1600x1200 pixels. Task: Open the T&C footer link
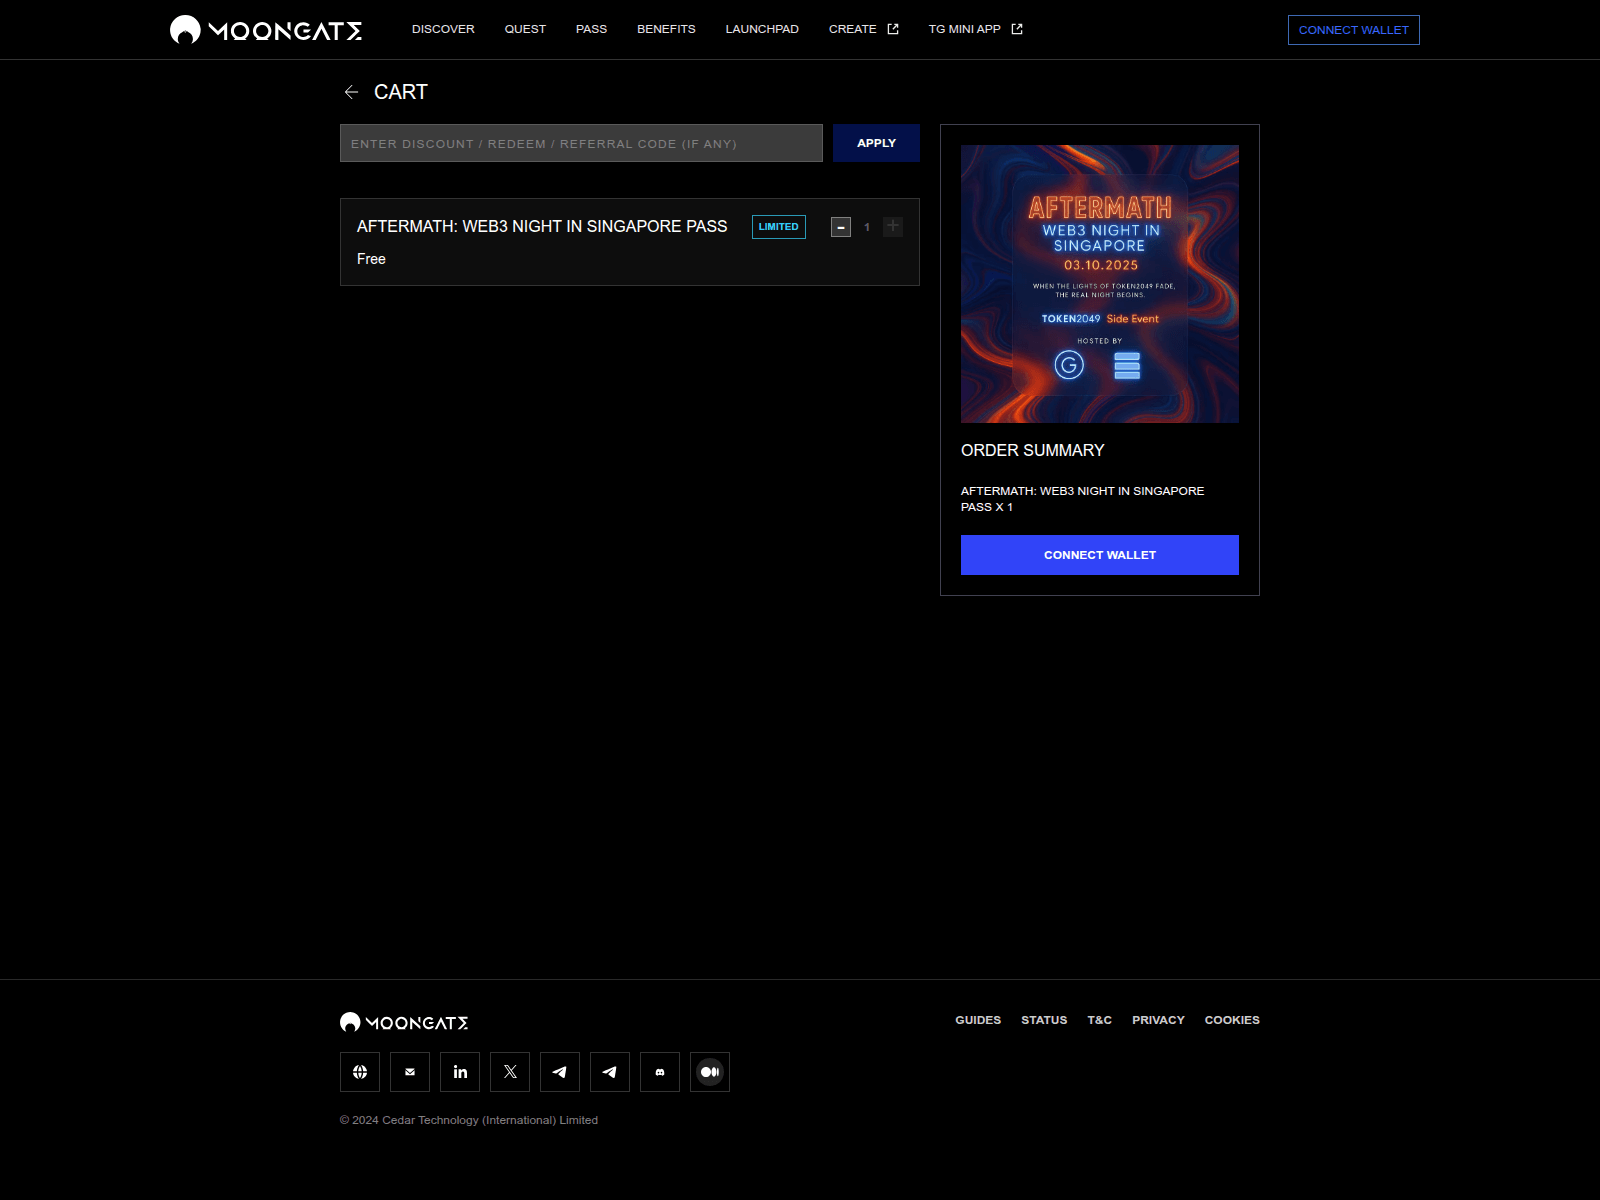point(1100,1020)
